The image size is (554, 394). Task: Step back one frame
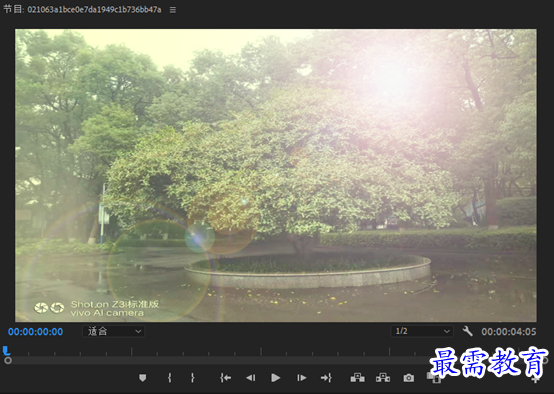pos(251,378)
